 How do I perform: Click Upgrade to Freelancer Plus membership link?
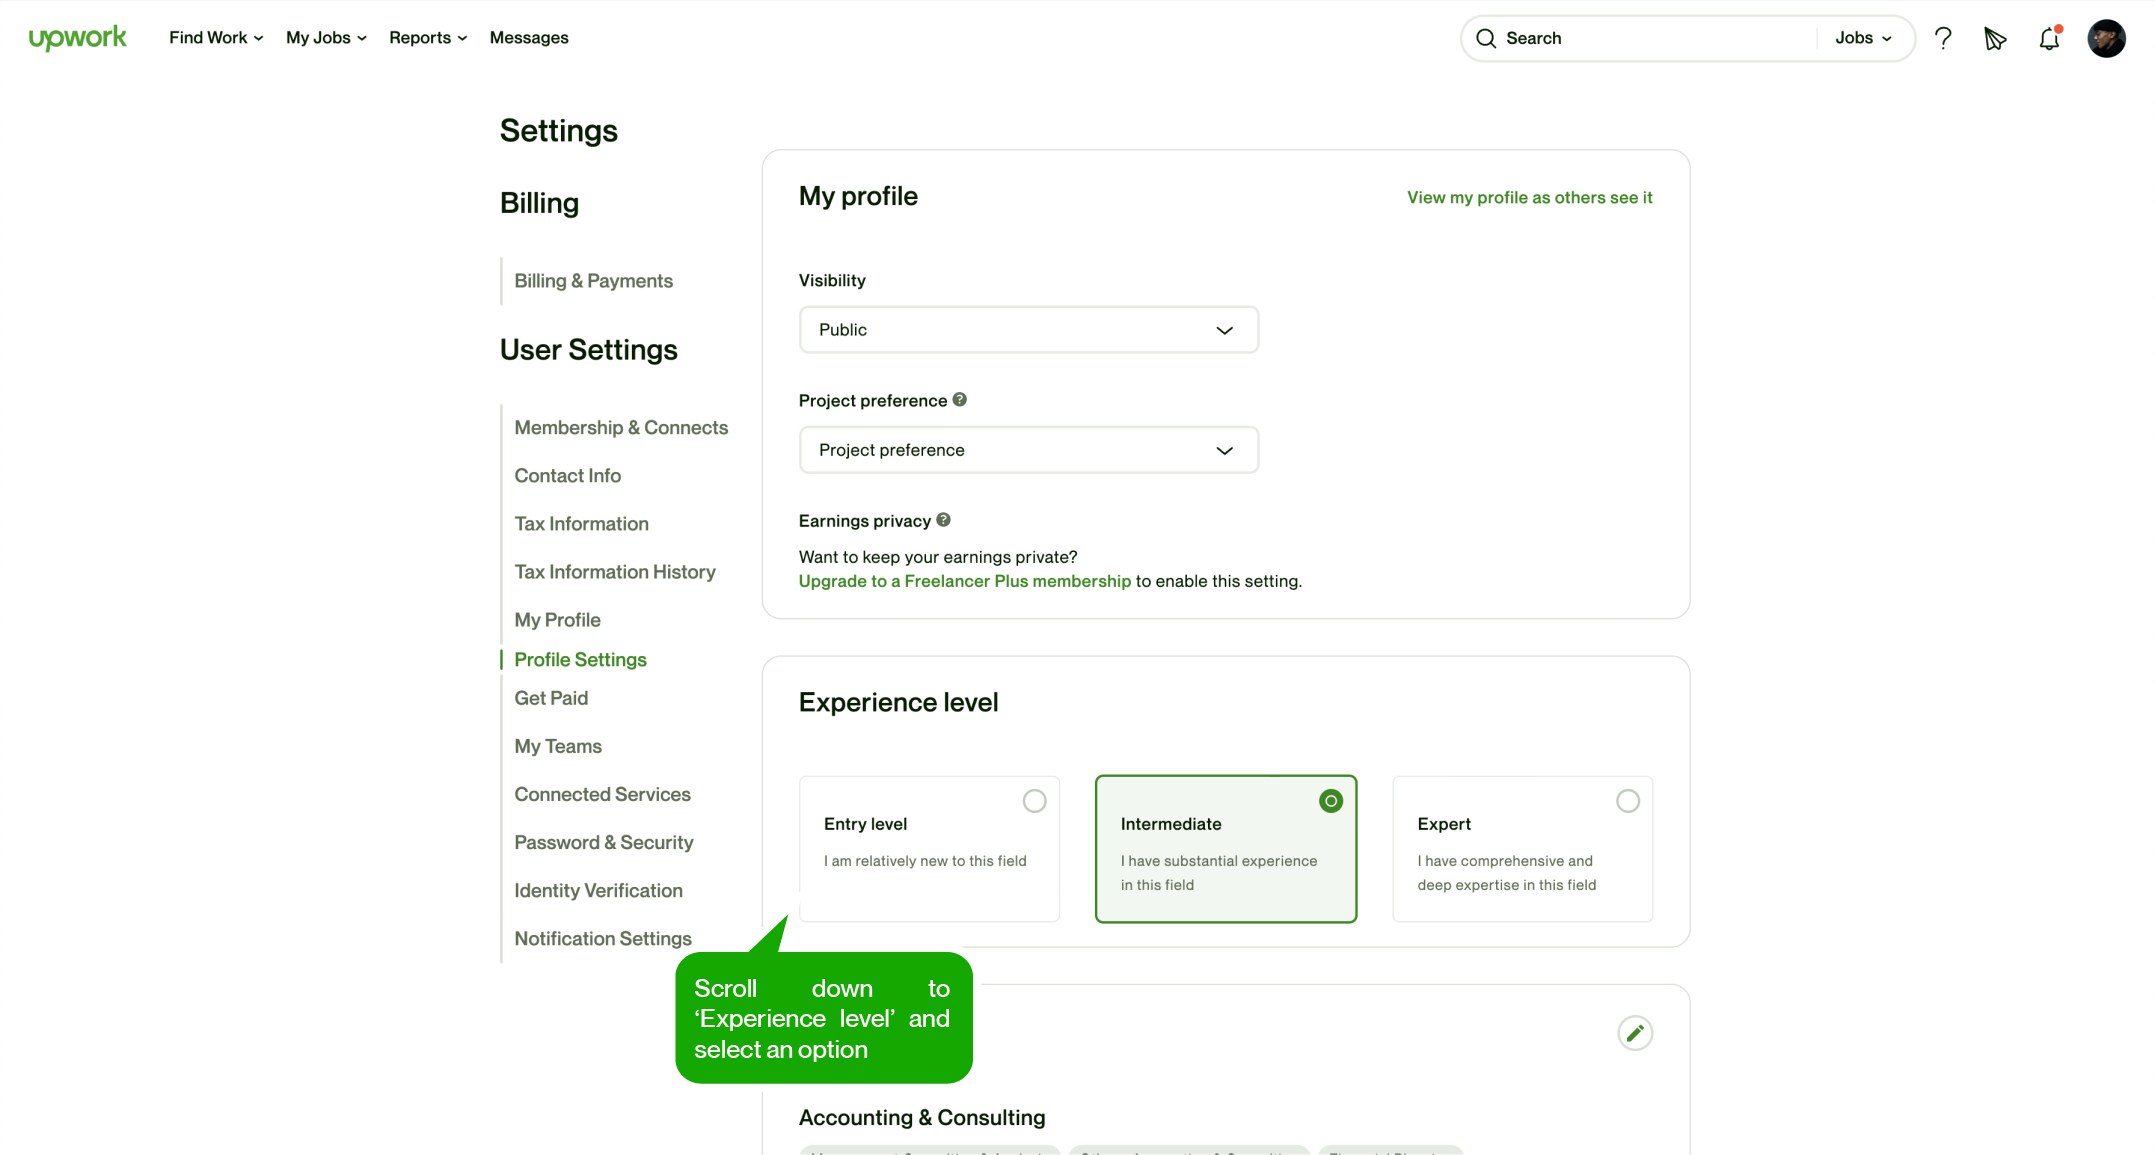pyautogui.click(x=964, y=581)
